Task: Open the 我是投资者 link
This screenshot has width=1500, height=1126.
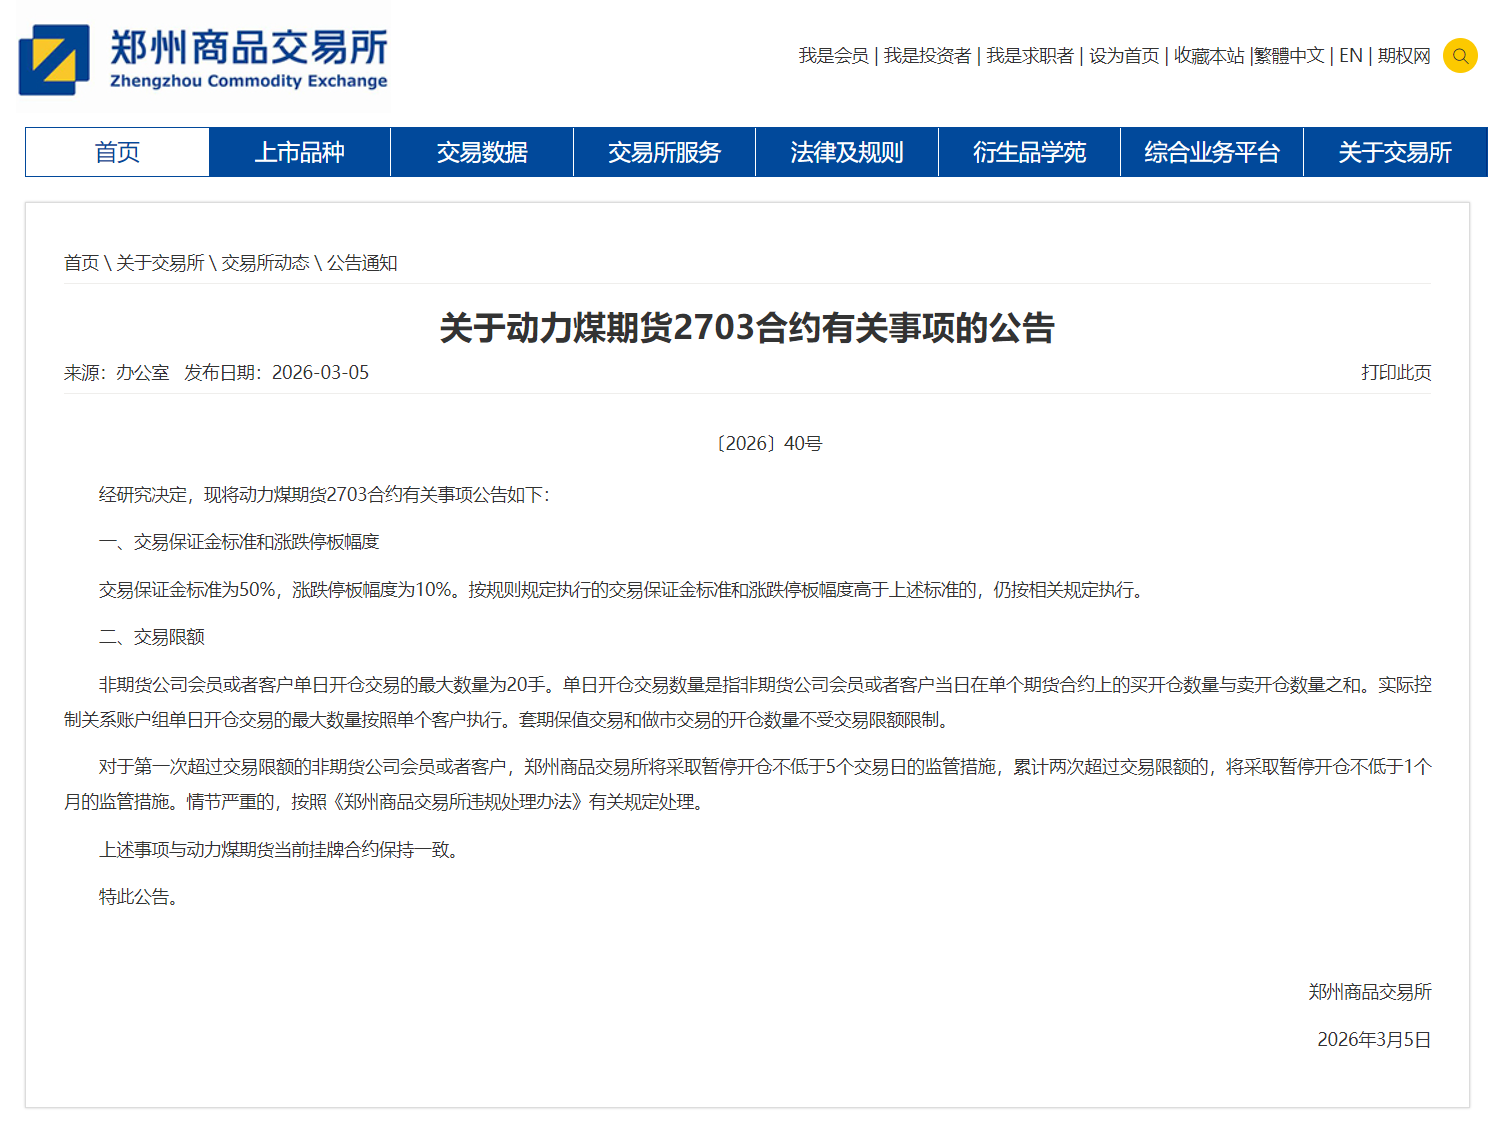Action: click(927, 56)
